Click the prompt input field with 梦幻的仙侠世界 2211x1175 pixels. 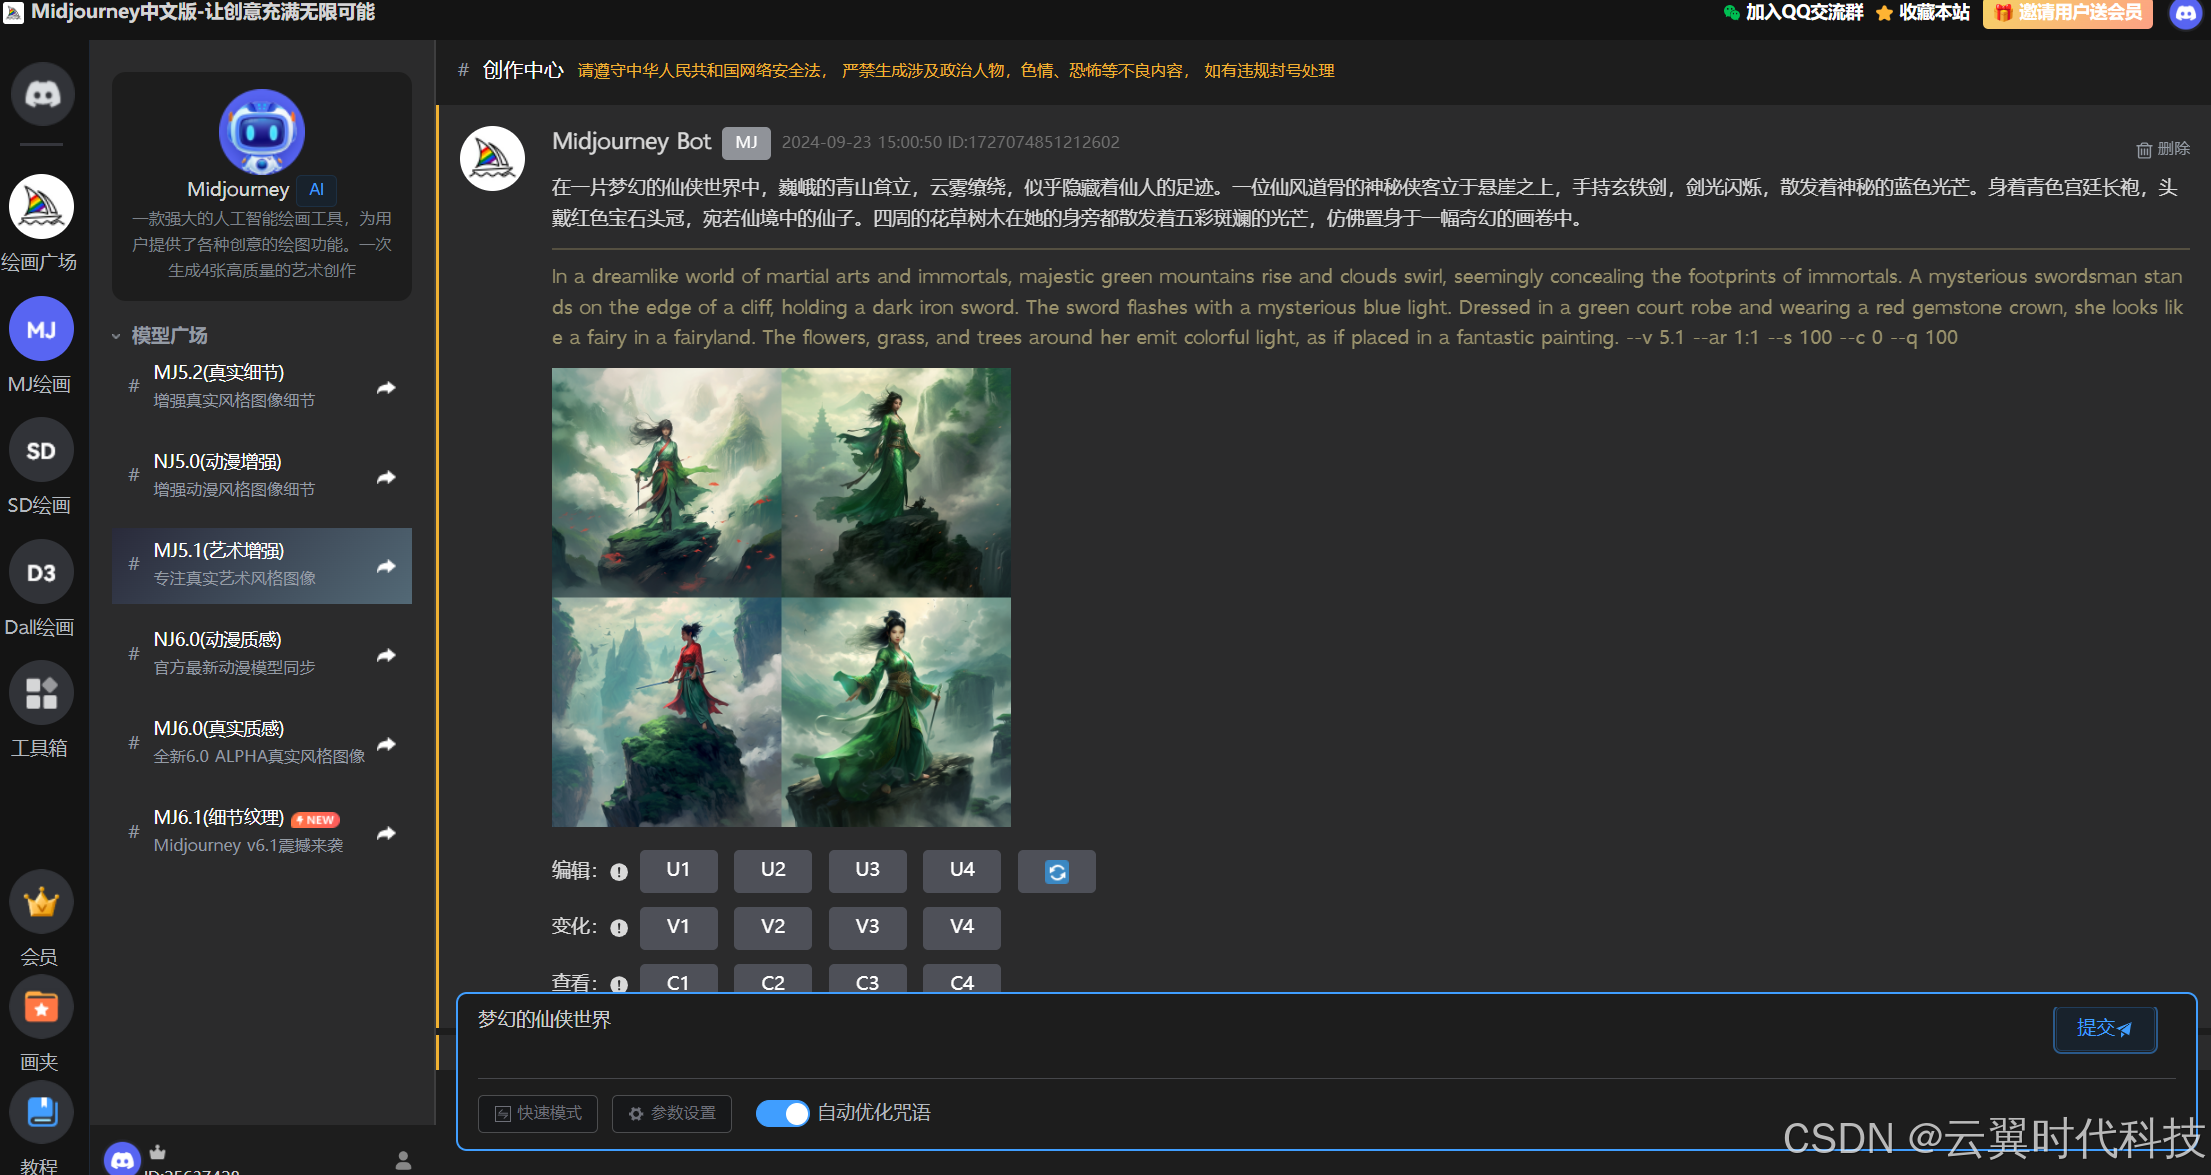coord(1255,1035)
